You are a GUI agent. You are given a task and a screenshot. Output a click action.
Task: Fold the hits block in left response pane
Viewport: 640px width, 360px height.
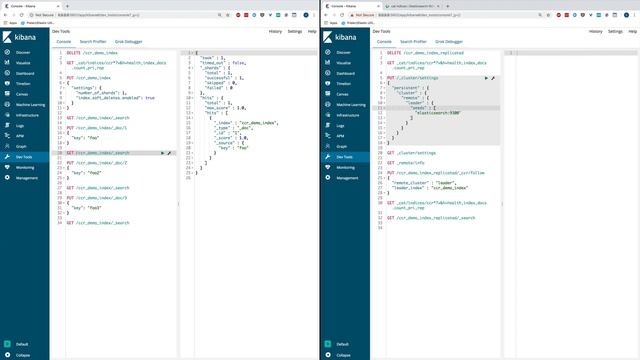click(x=193, y=98)
